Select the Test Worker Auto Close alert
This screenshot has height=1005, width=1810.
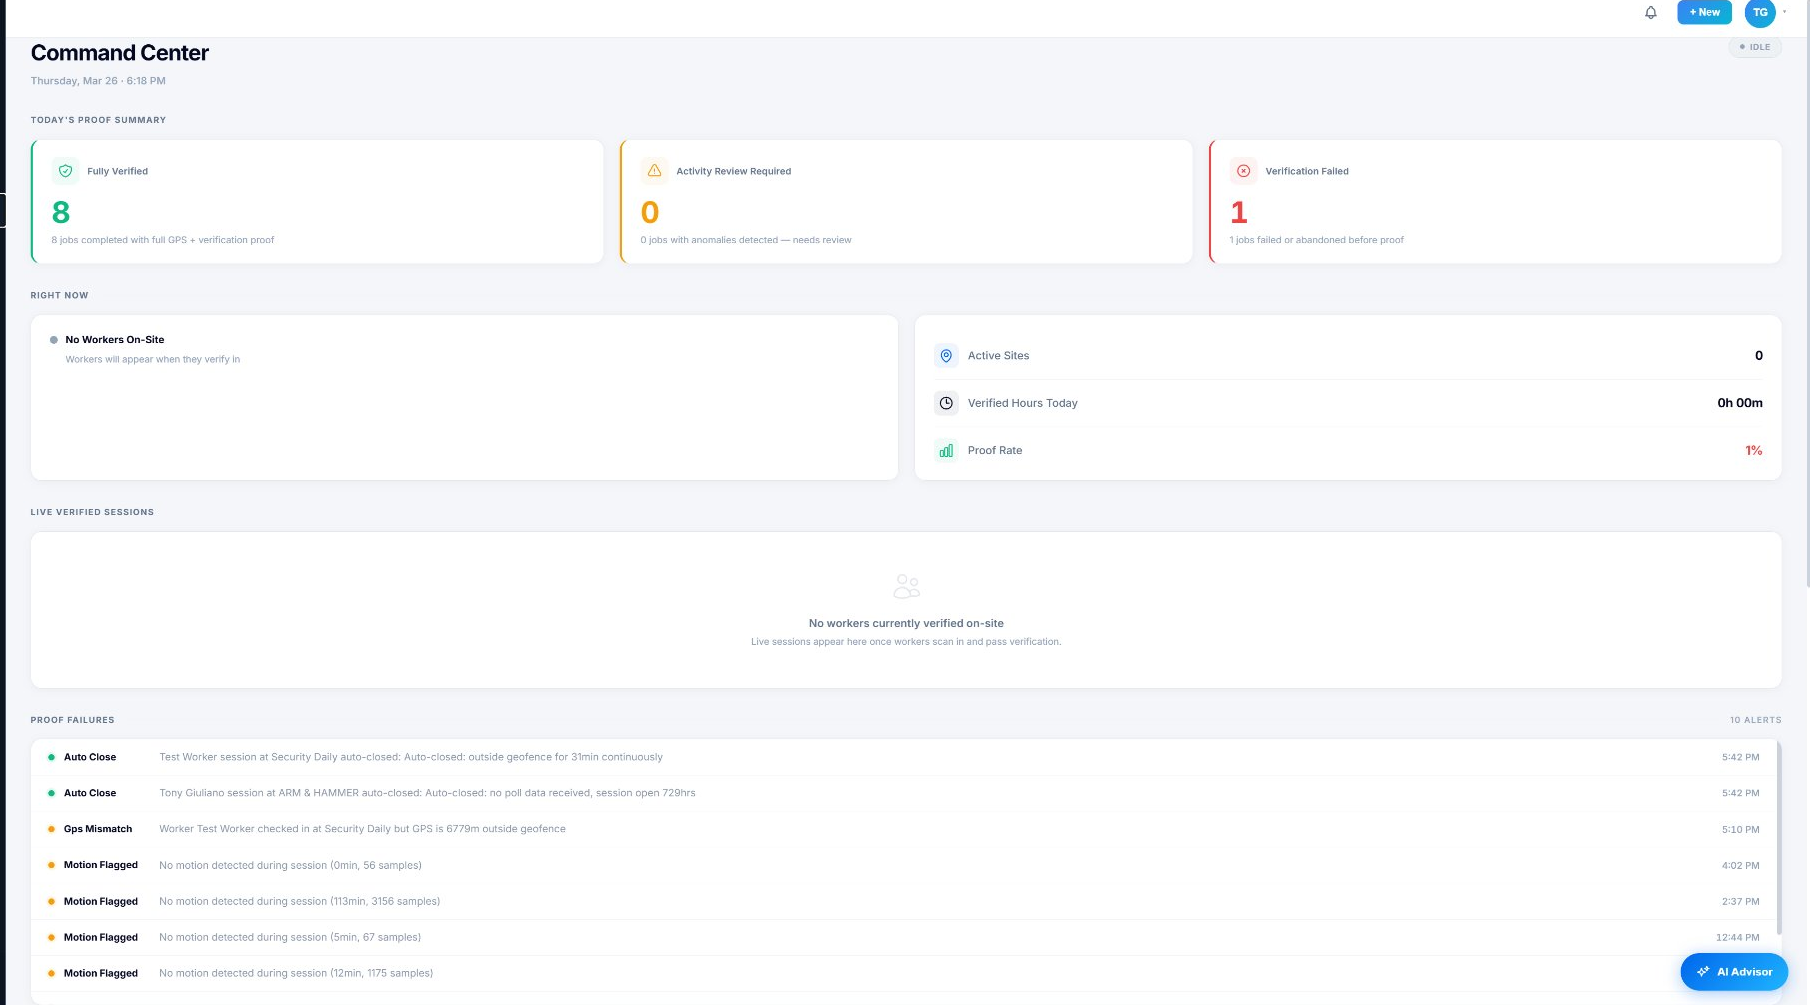pos(400,757)
